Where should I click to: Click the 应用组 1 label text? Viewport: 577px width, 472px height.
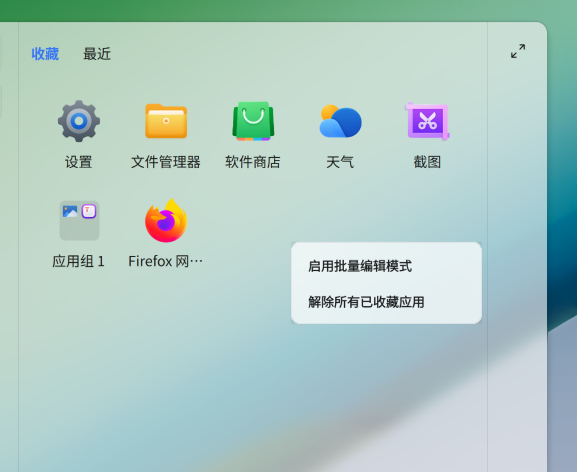point(79,261)
